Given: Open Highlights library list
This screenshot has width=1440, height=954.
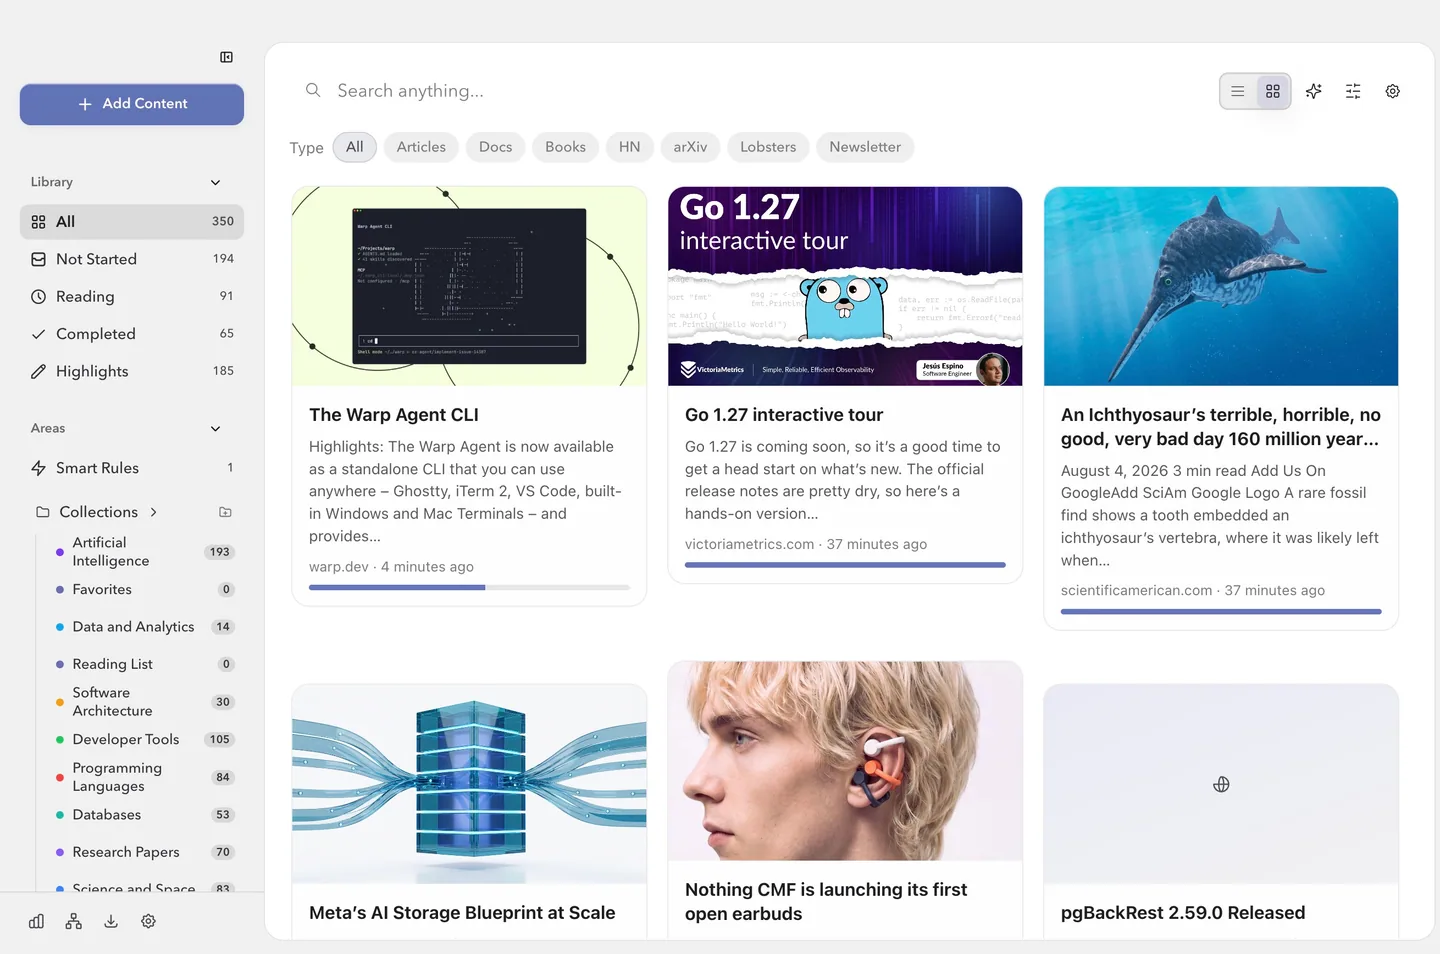Looking at the screenshot, I should pos(132,371).
